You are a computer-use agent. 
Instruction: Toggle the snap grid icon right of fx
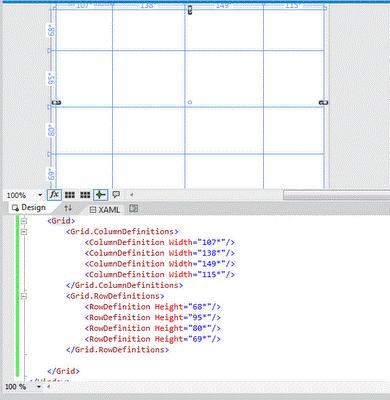(x=70, y=195)
